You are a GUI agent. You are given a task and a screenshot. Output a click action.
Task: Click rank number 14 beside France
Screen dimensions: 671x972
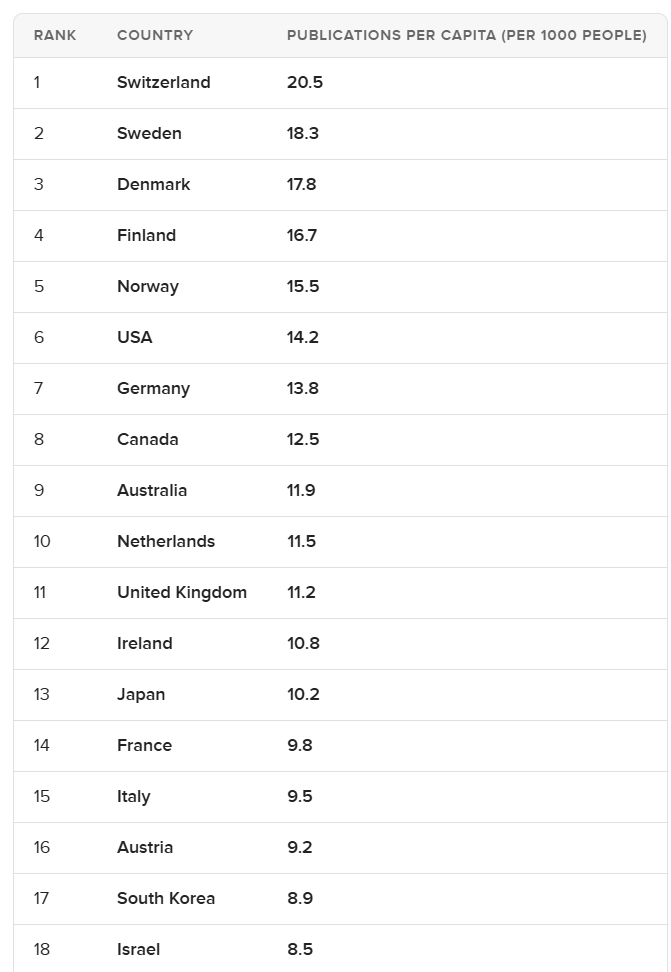pos(41,745)
